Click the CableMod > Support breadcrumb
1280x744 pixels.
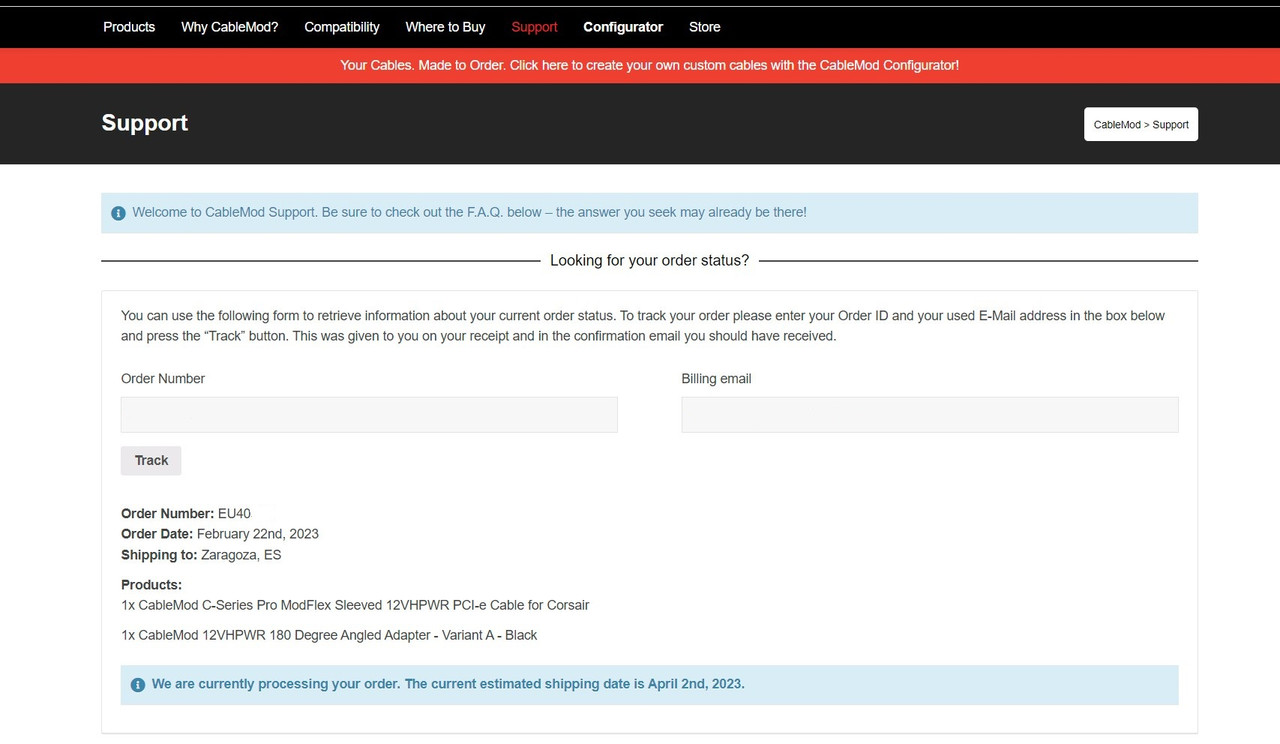[1141, 125]
